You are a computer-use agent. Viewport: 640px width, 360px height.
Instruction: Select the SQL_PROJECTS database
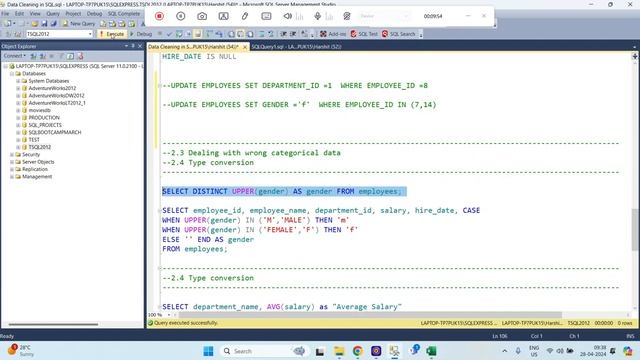point(45,125)
